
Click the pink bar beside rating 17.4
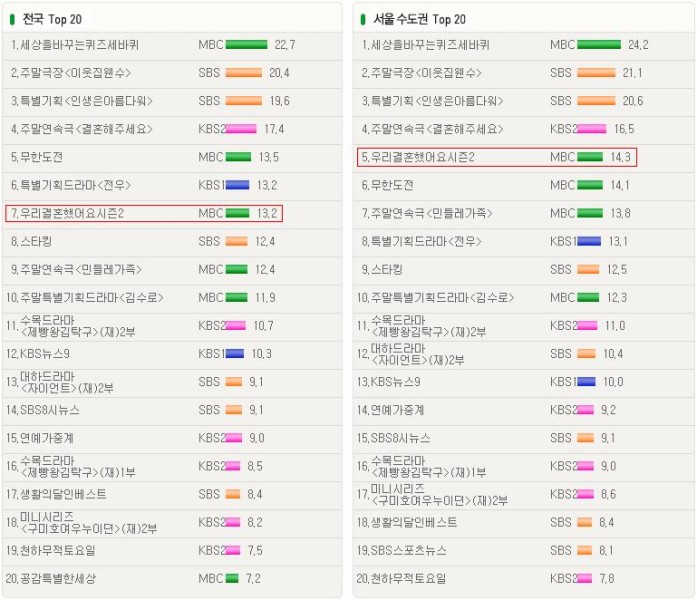(x=241, y=129)
